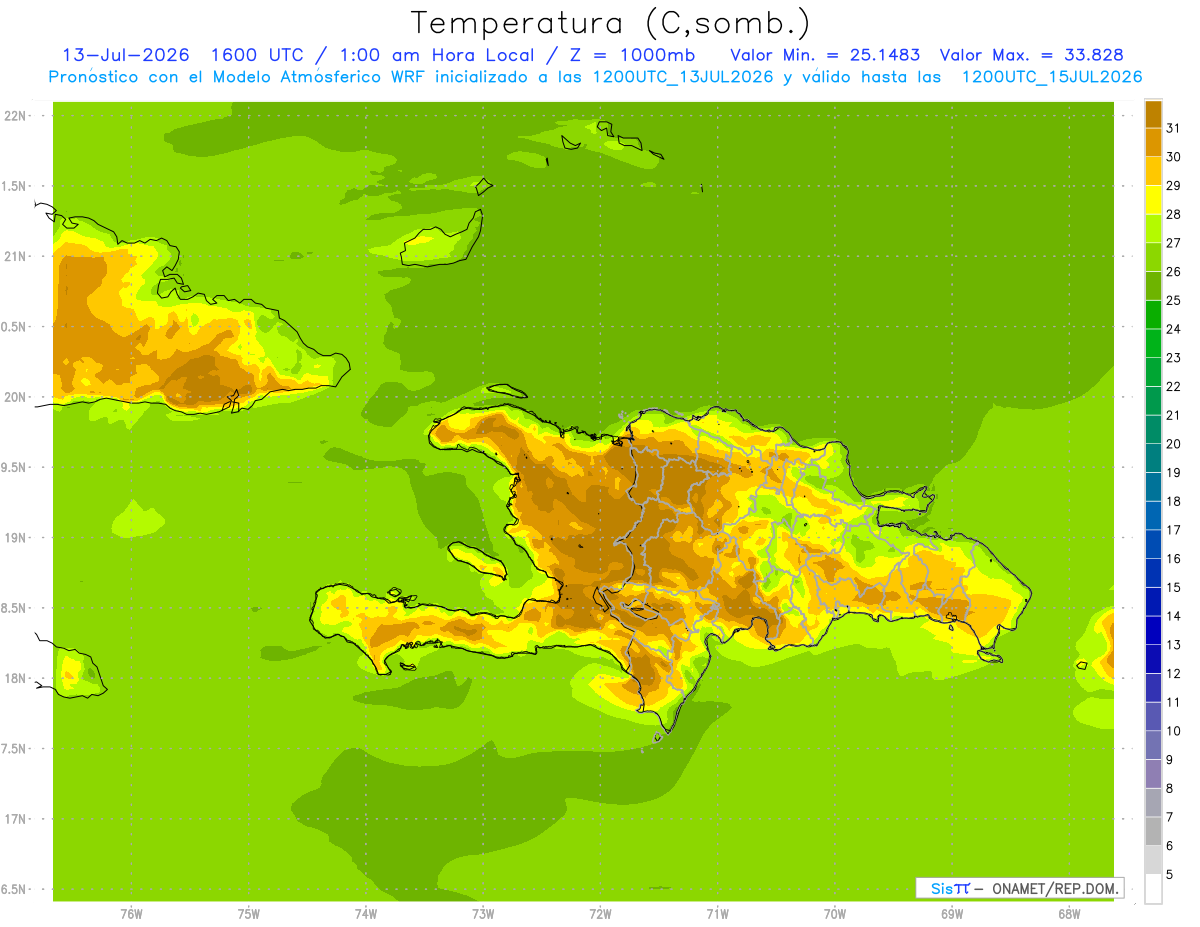Image resolution: width=1200 pixels, height=927 pixels.
Task: Click the legend value "30"
Action: [x=1173, y=157]
